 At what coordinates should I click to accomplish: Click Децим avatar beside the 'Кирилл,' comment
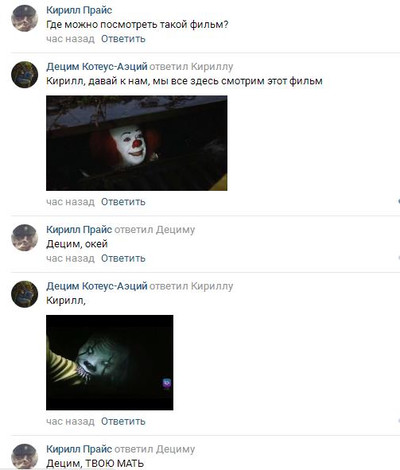click(x=25, y=294)
